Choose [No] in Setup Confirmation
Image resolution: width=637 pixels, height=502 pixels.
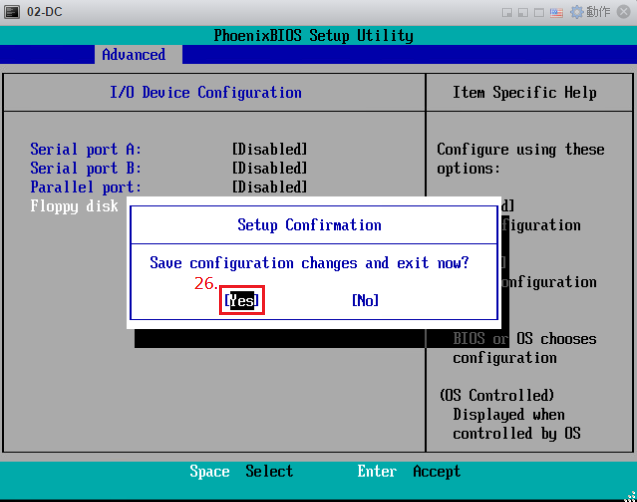[x=365, y=300]
